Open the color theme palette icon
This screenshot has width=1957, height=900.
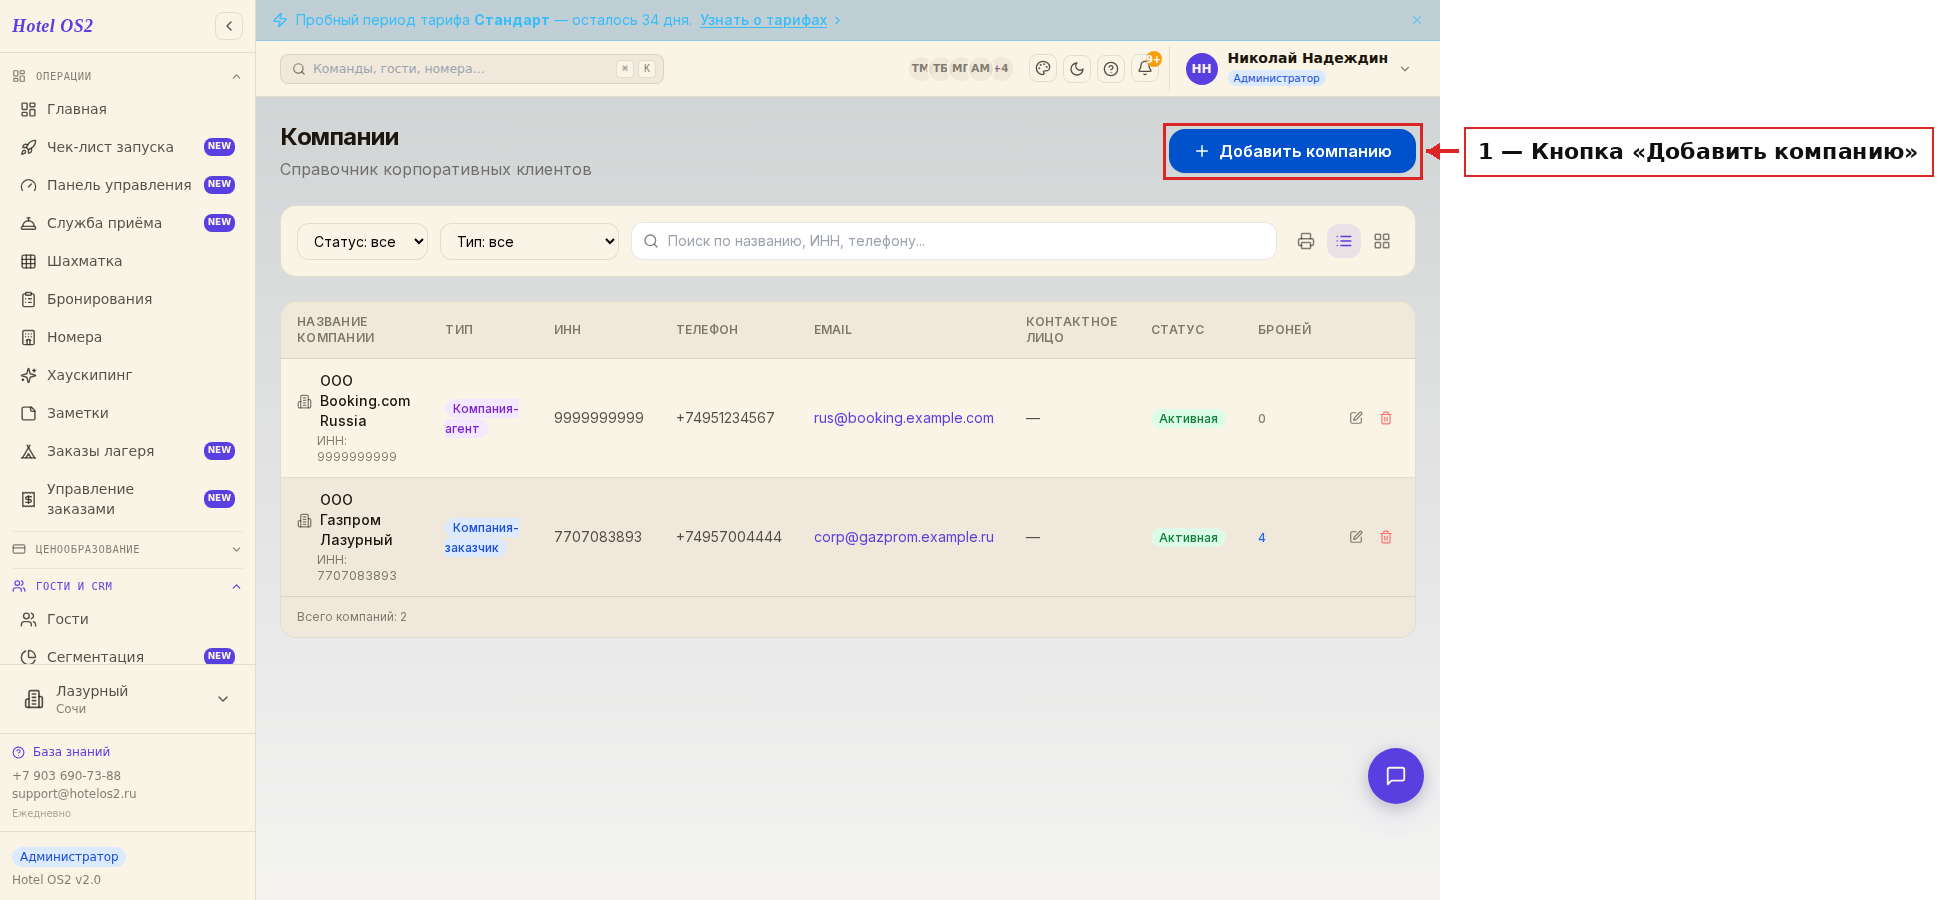point(1043,69)
